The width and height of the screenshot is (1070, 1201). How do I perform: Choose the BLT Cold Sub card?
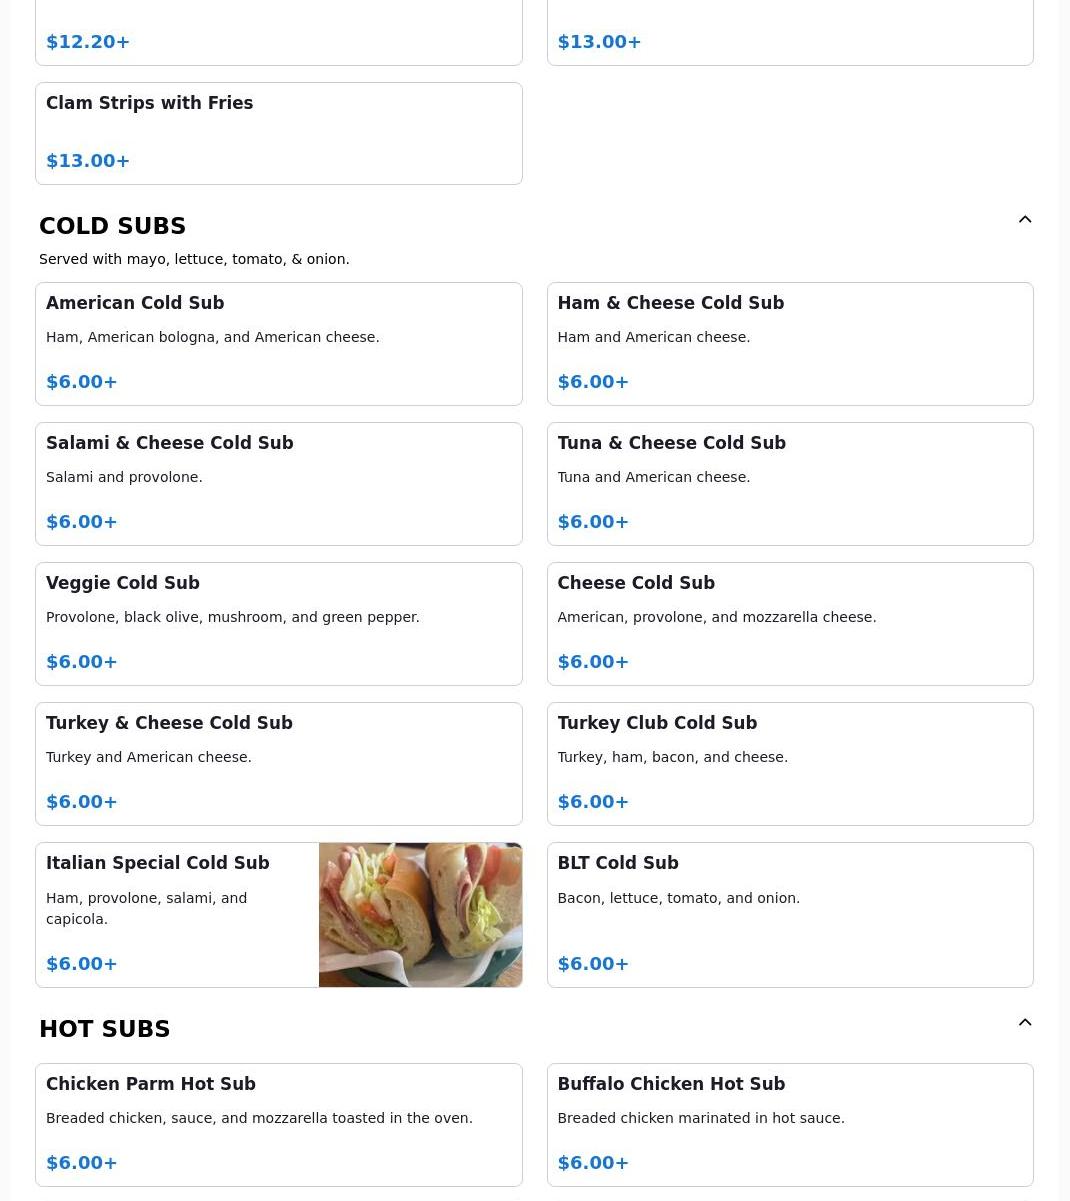tap(790, 915)
